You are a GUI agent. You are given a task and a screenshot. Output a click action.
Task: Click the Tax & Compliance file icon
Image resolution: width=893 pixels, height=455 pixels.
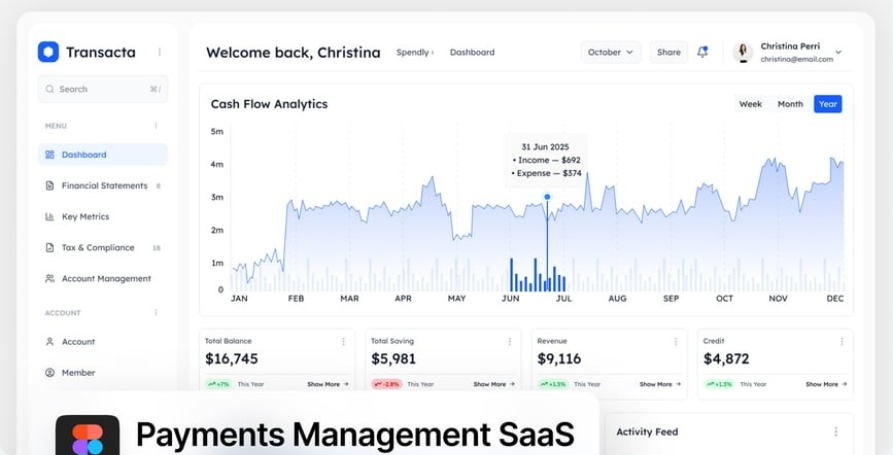[x=50, y=248]
